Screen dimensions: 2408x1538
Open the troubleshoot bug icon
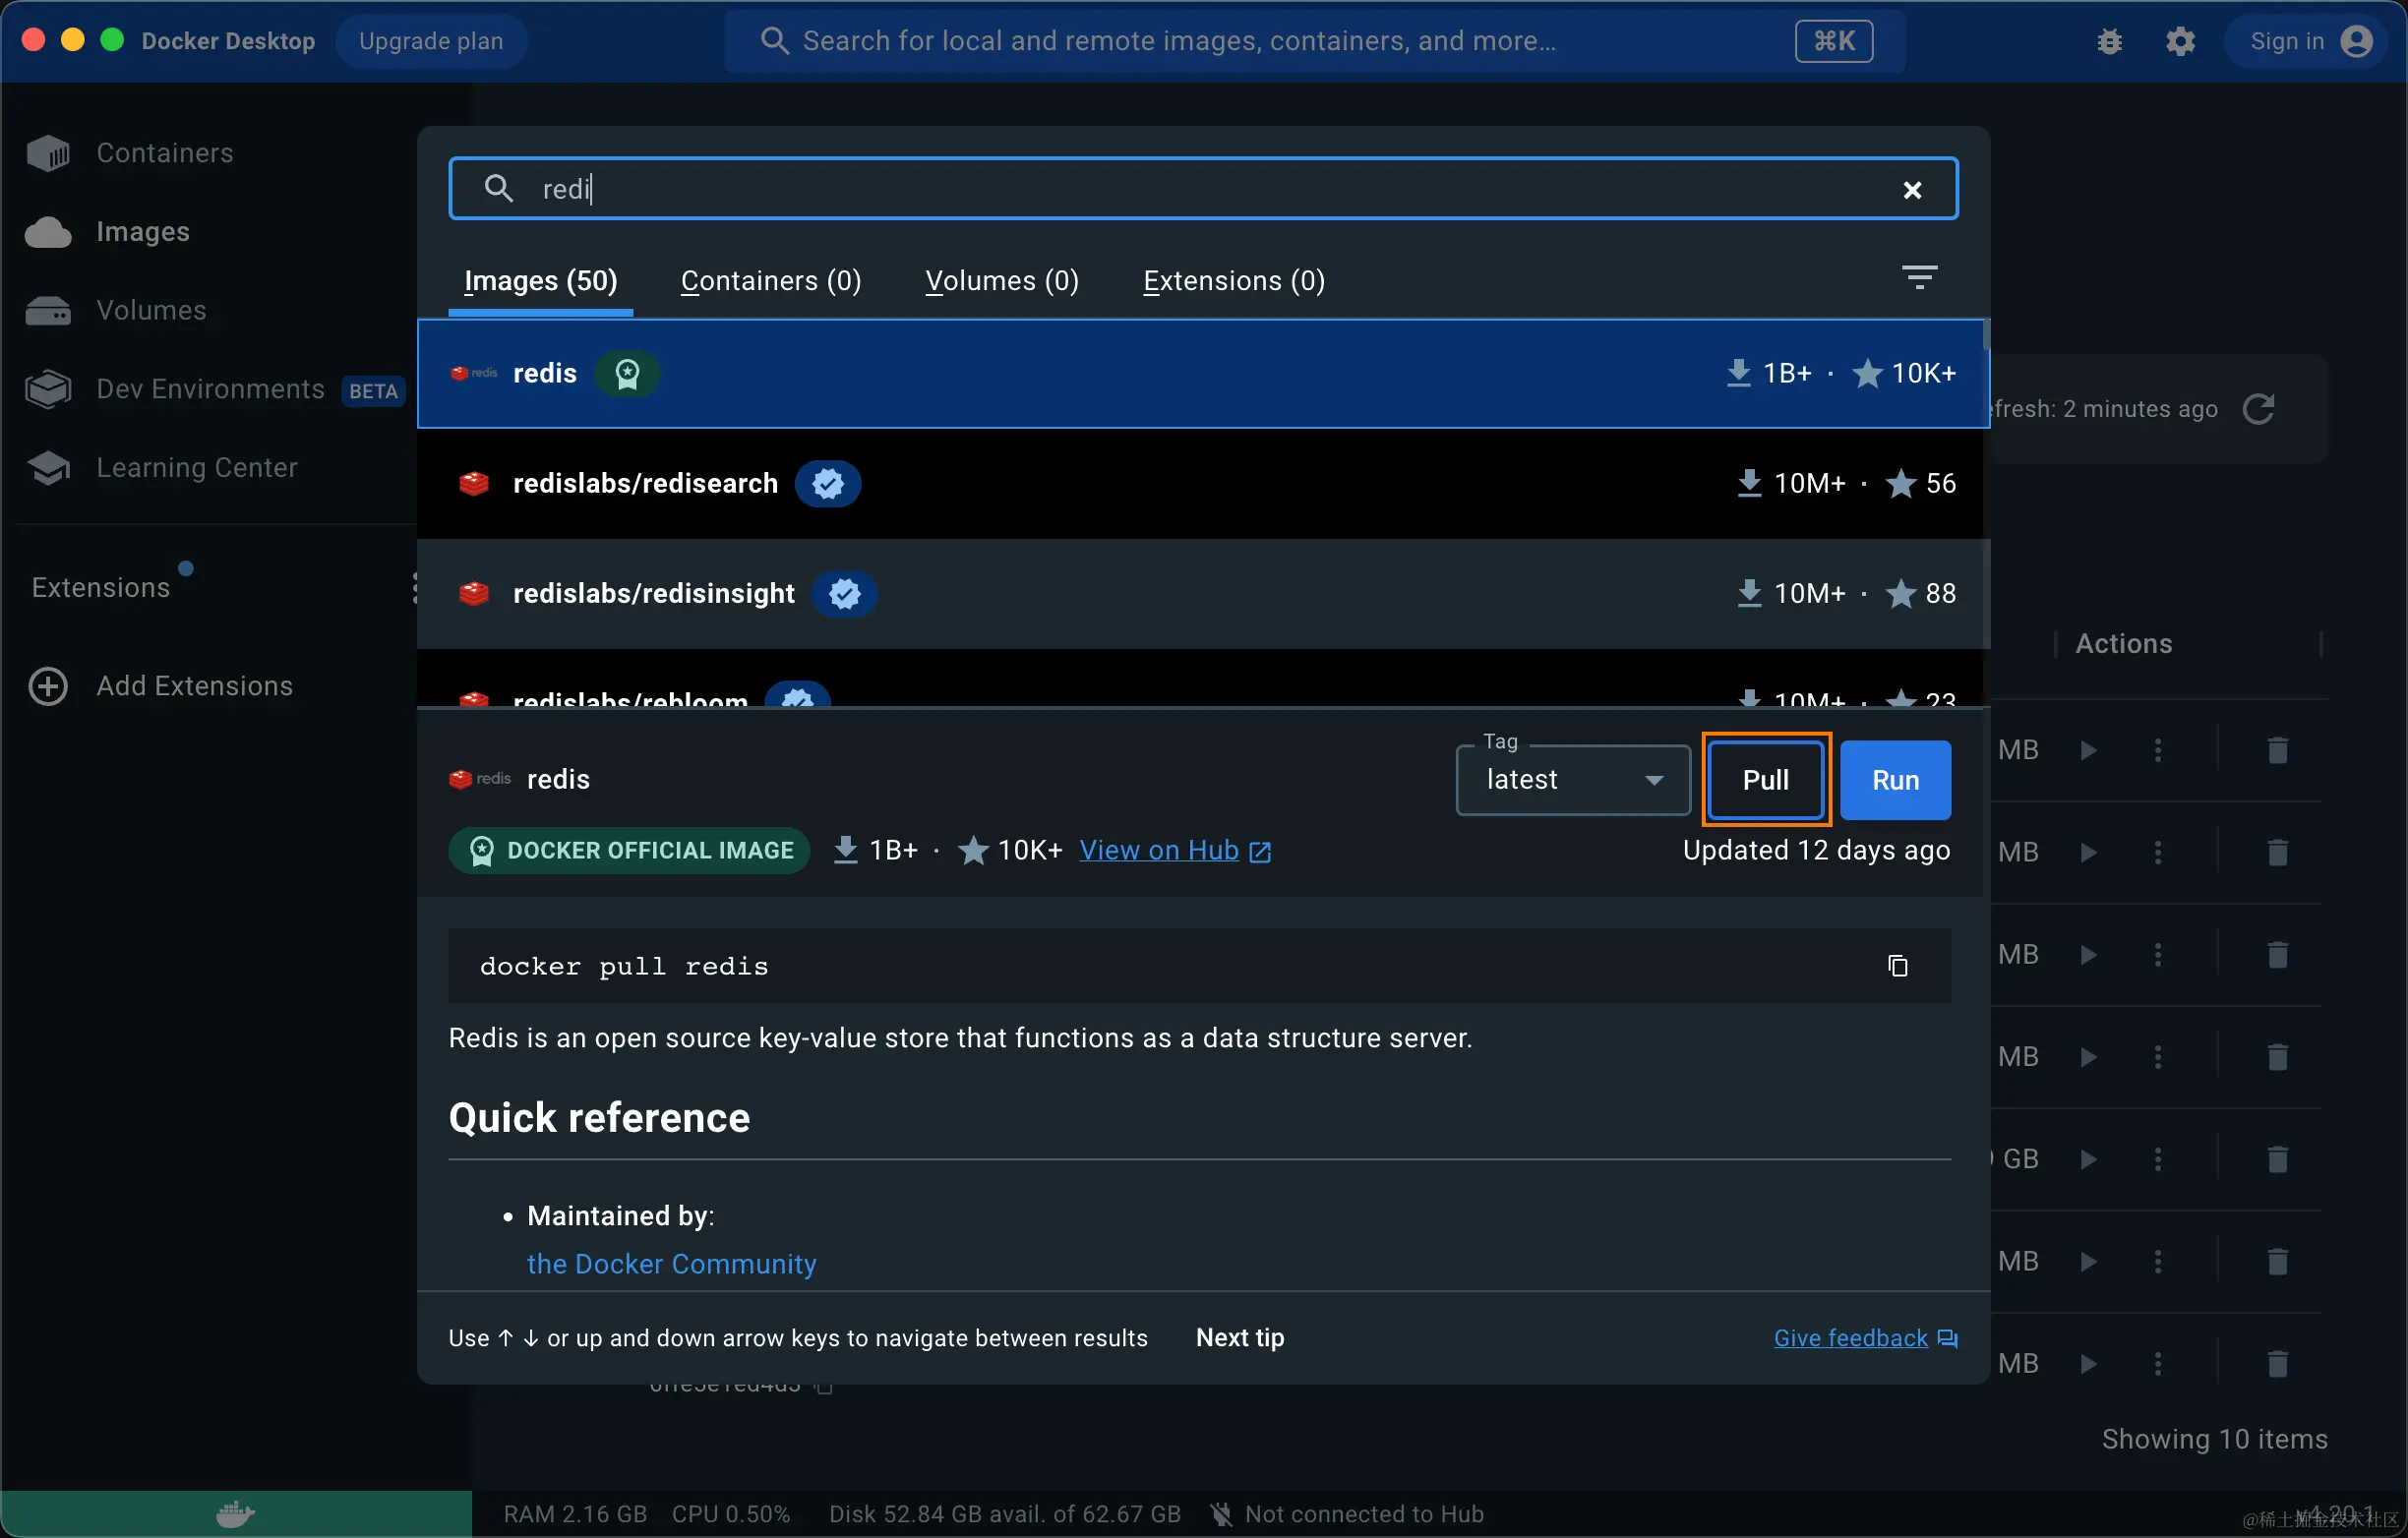pyautogui.click(x=2110, y=41)
